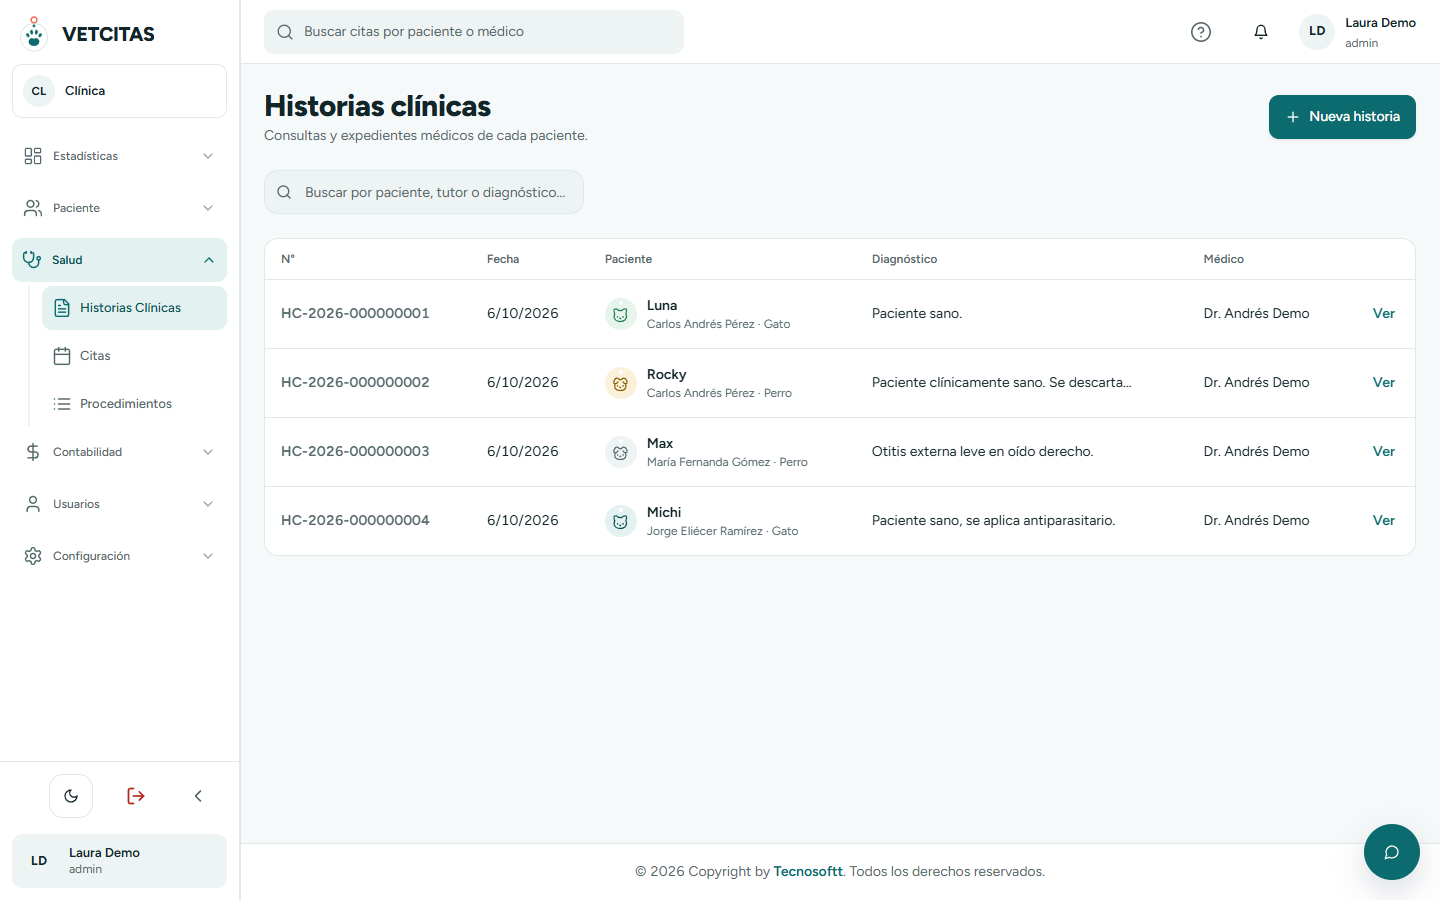Follow the Tecnosoftt footer link
Image resolution: width=1440 pixels, height=900 pixels.
[808, 872]
